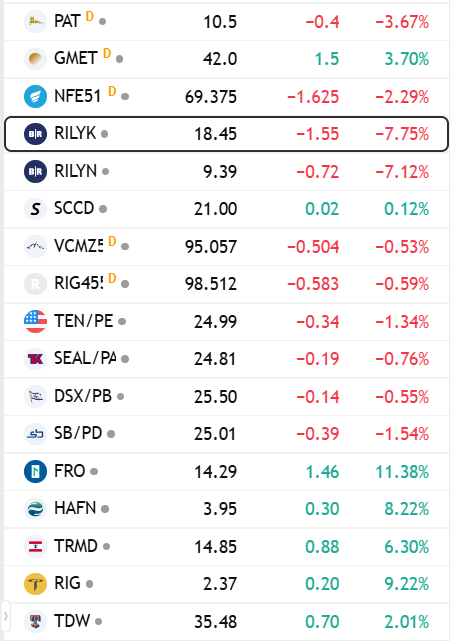Click the D badge next to PAT
The height and width of the screenshot is (641, 450).
pos(90,16)
